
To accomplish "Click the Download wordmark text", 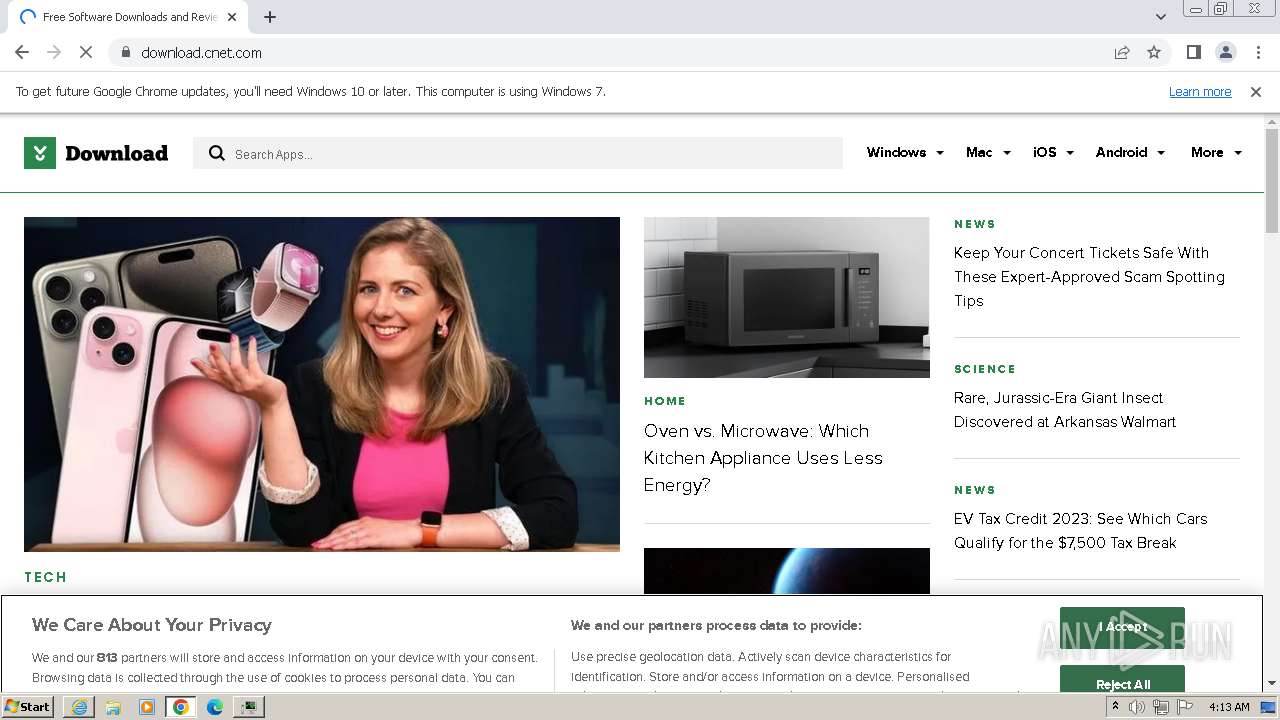I will 116,153.
